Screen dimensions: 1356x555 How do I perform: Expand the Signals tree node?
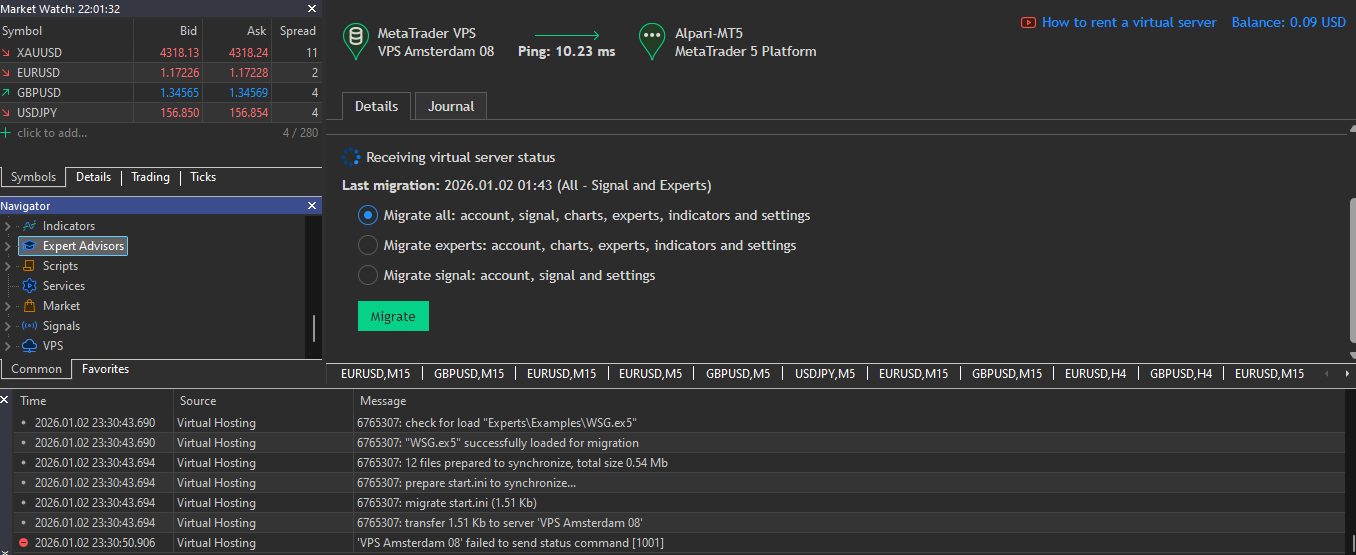(x=8, y=326)
